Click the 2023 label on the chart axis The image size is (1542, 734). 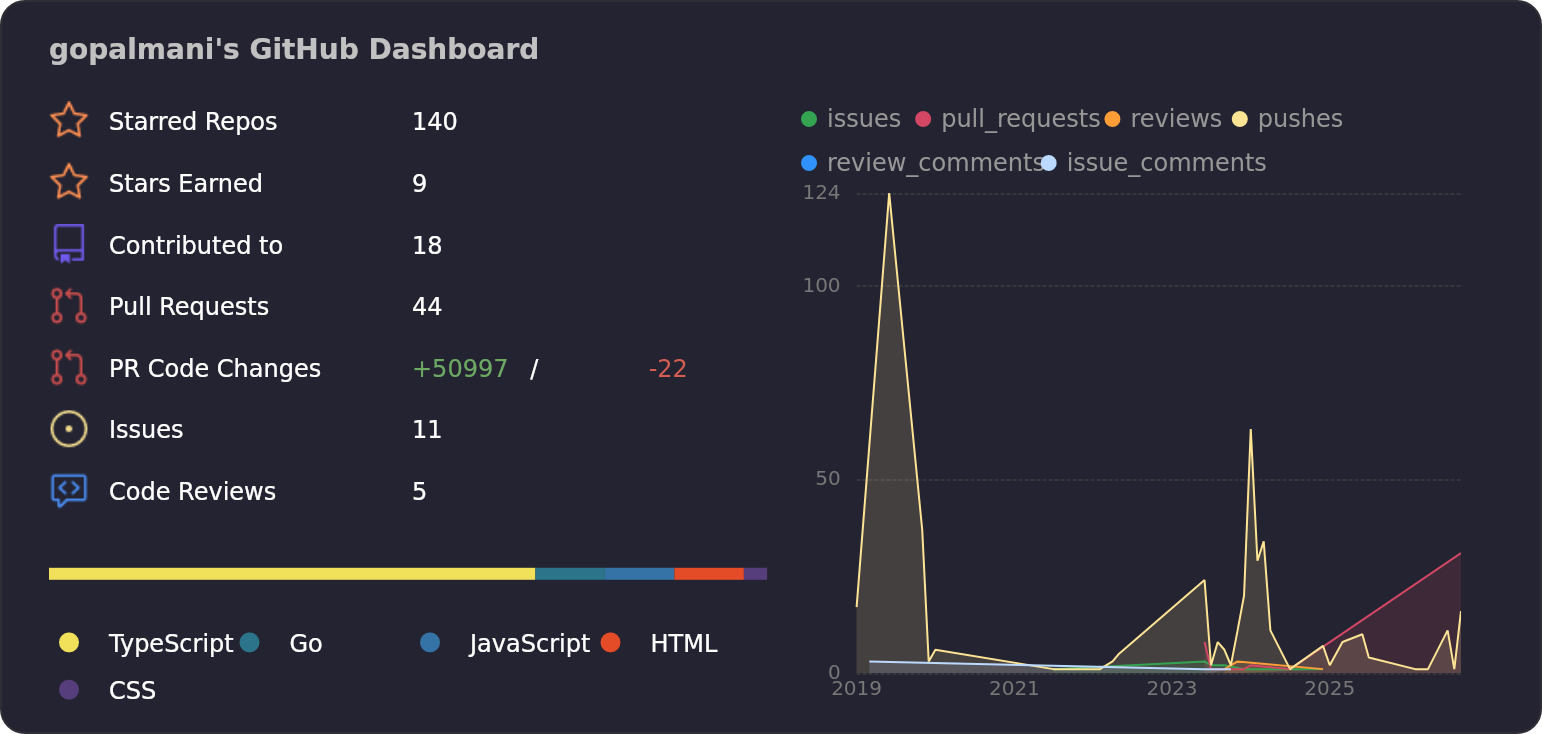pyautogui.click(x=1171, y=688)
